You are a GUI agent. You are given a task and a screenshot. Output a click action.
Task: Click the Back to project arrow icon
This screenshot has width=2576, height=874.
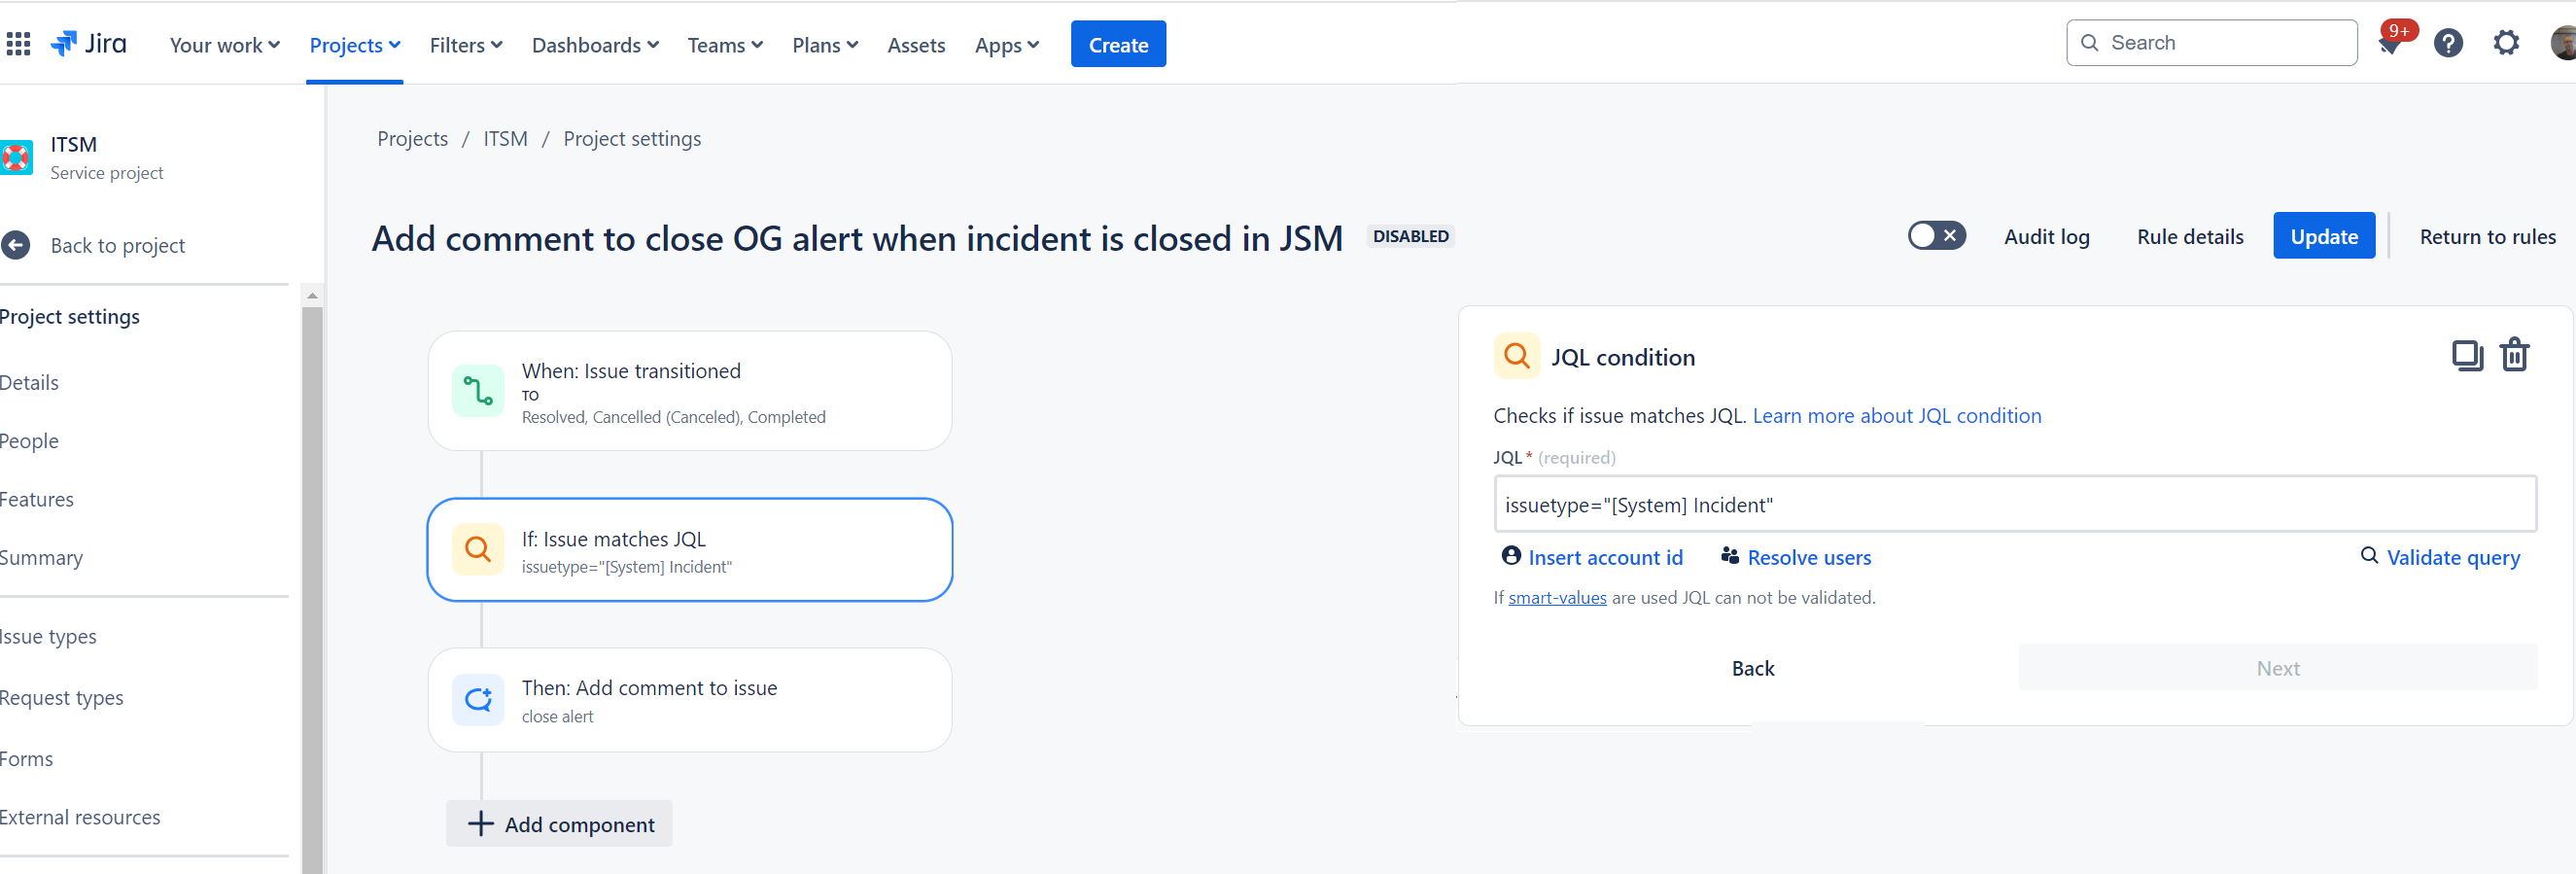click(16, 245)
